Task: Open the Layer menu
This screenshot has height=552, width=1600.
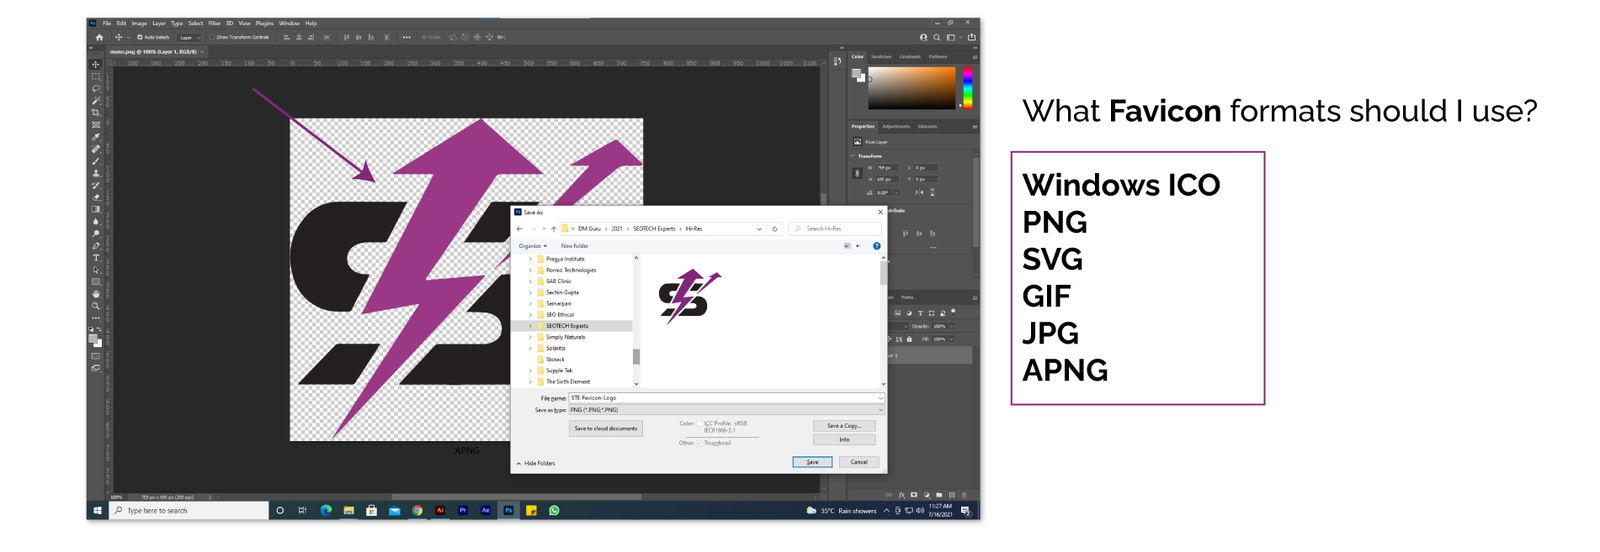Action: point(159,23)
